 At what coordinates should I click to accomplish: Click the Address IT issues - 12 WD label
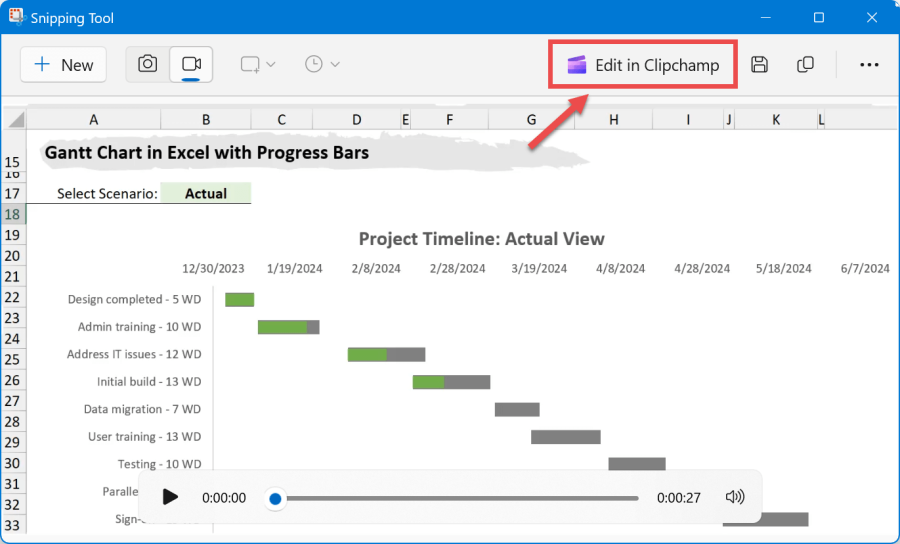134,355
